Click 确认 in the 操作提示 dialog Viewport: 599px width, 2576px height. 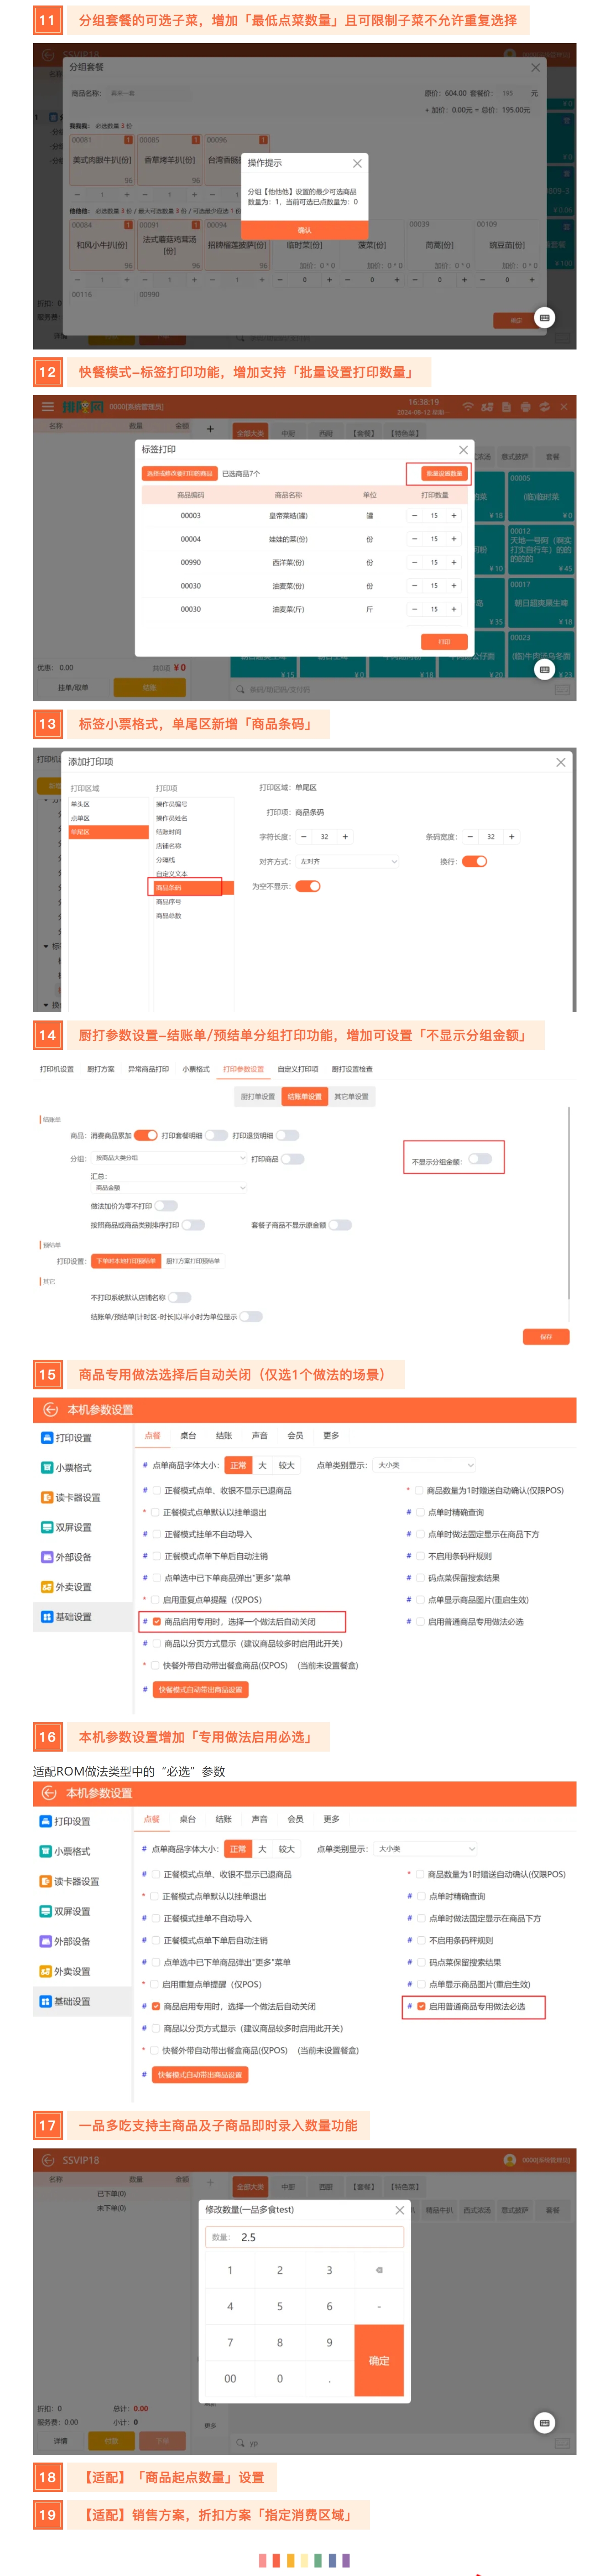tap(305, 230)
